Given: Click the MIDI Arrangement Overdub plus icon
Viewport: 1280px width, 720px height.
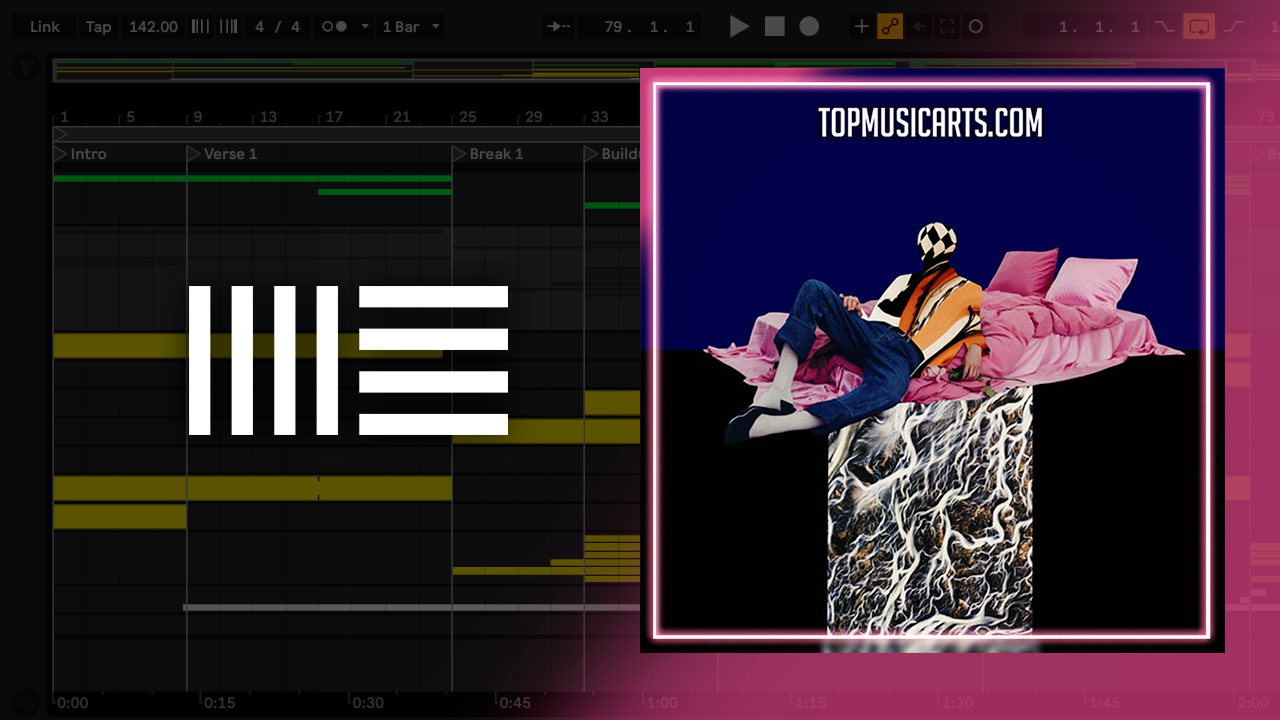Looking at the screenshot, I should tap(860, 27).
